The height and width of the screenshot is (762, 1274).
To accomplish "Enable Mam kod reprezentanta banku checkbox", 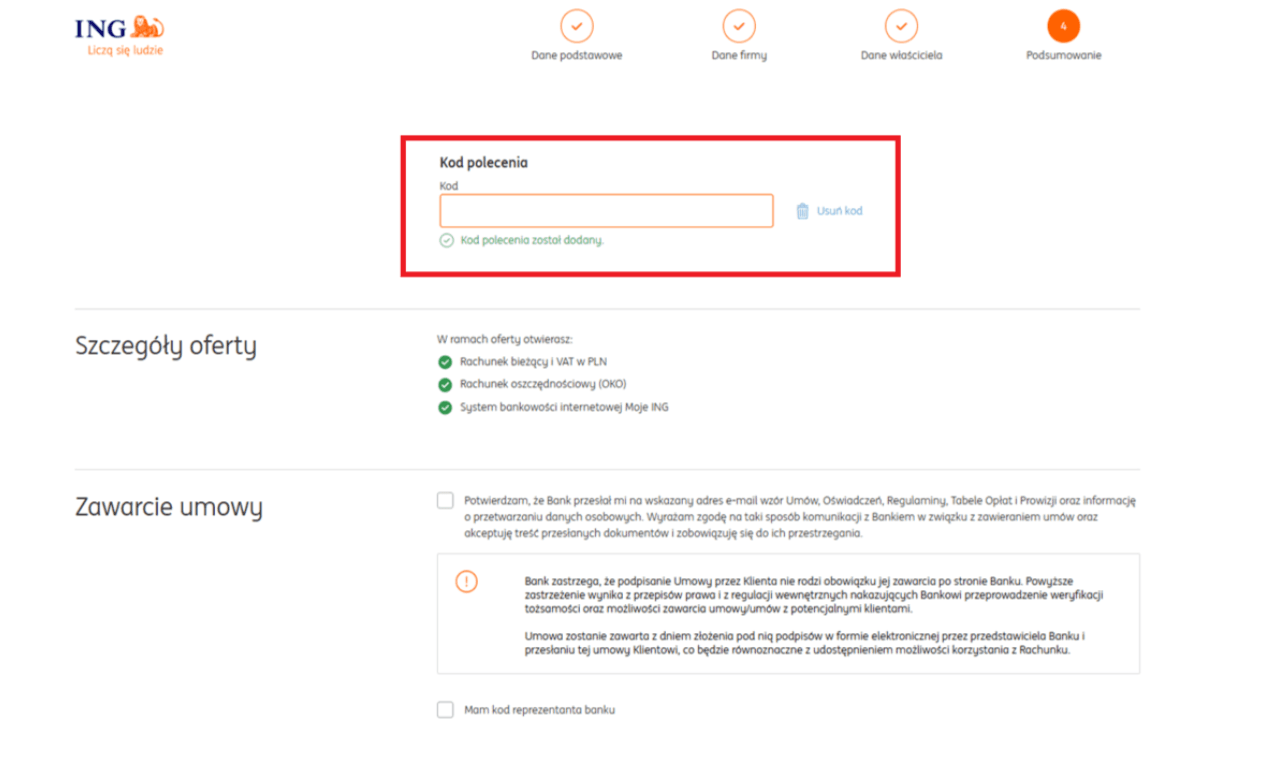I will (445, 710).
